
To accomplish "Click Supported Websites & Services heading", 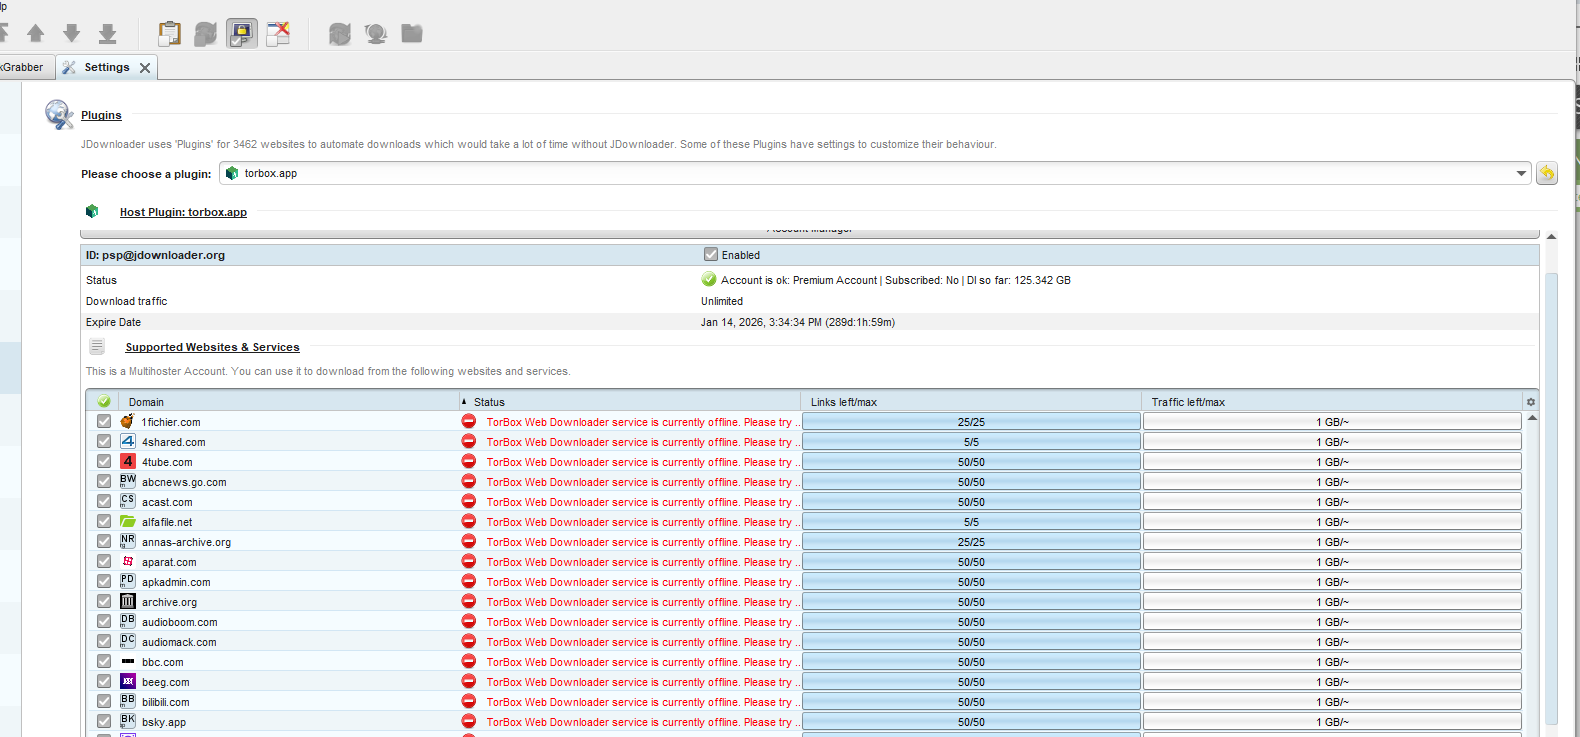I will pos(212,347).
